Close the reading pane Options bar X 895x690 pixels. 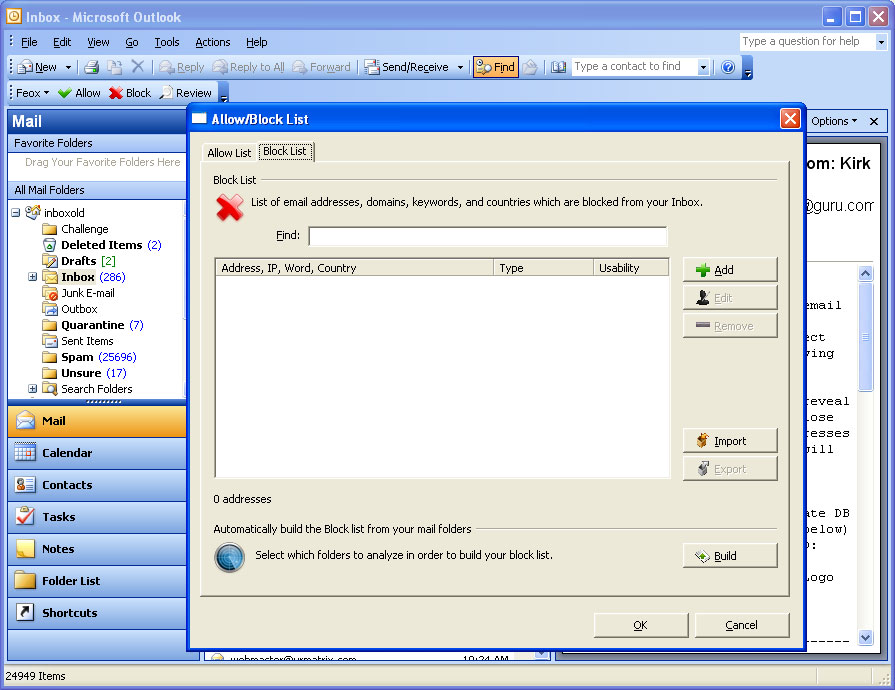[874, 121]
